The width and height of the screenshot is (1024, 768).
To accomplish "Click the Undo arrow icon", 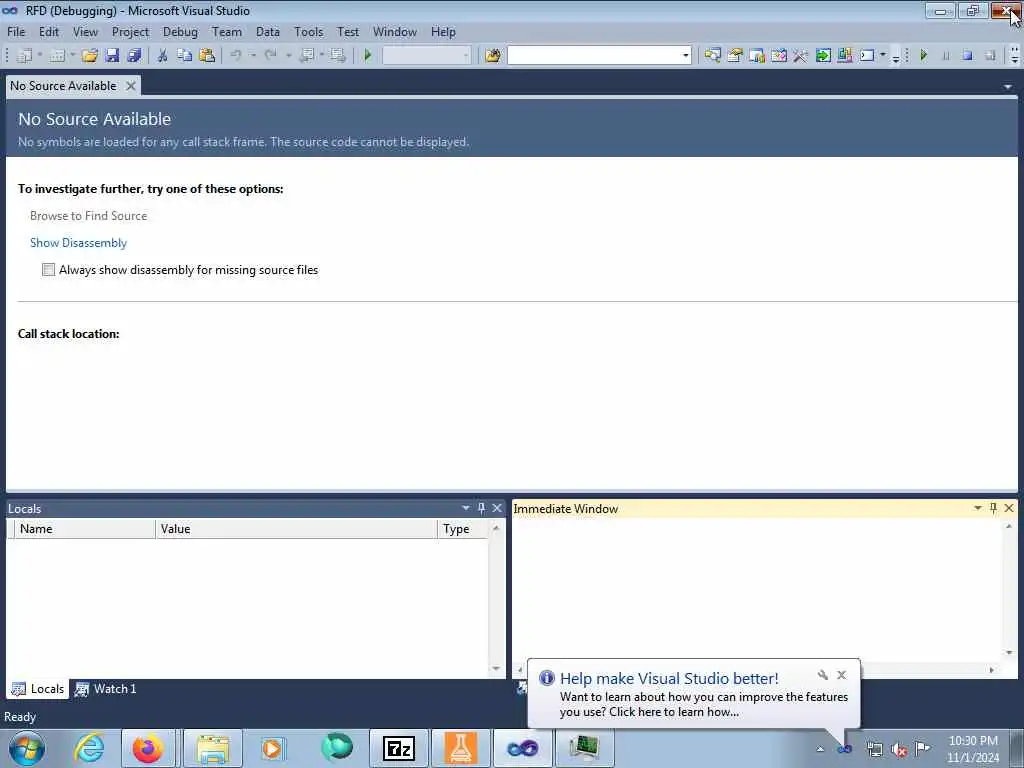I will [x=236, y=56].
